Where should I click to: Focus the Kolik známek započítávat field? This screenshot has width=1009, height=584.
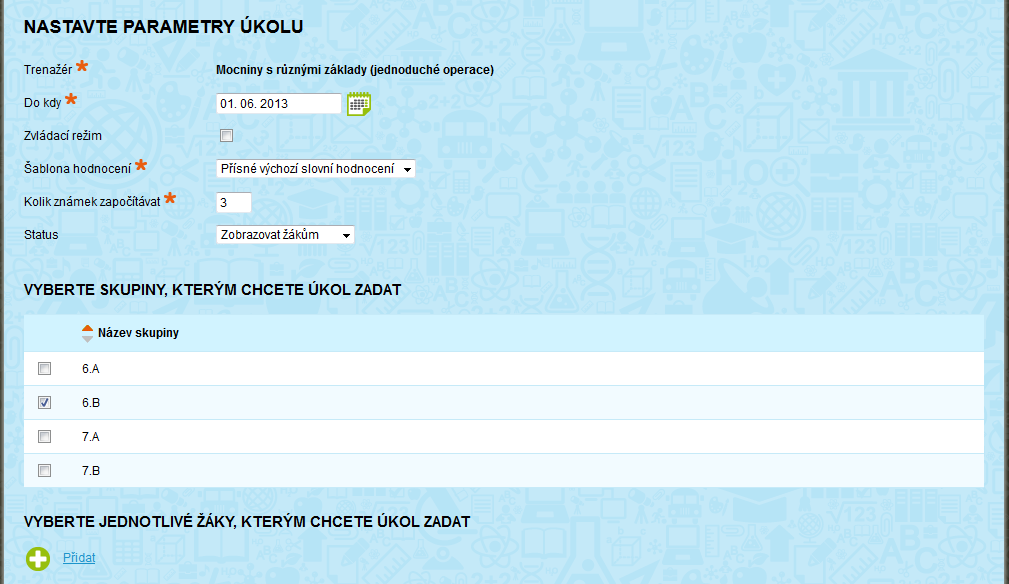pos(234,202)
